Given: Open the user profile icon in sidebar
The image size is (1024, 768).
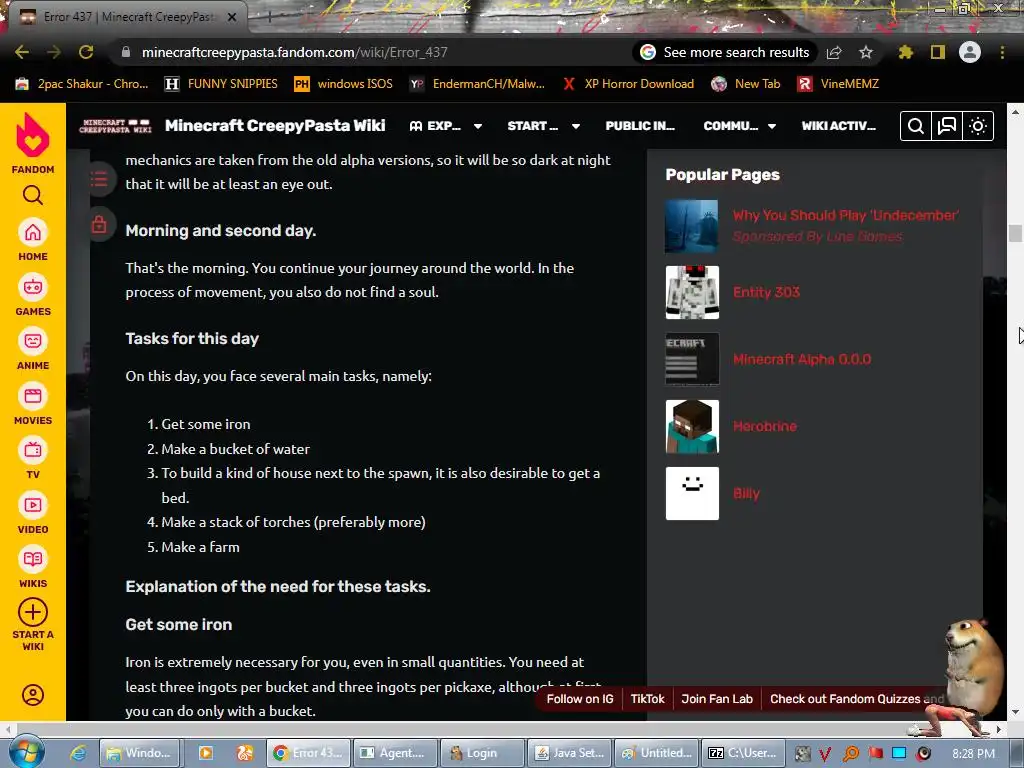Looking at the screenshot, I should click(33, 695).
